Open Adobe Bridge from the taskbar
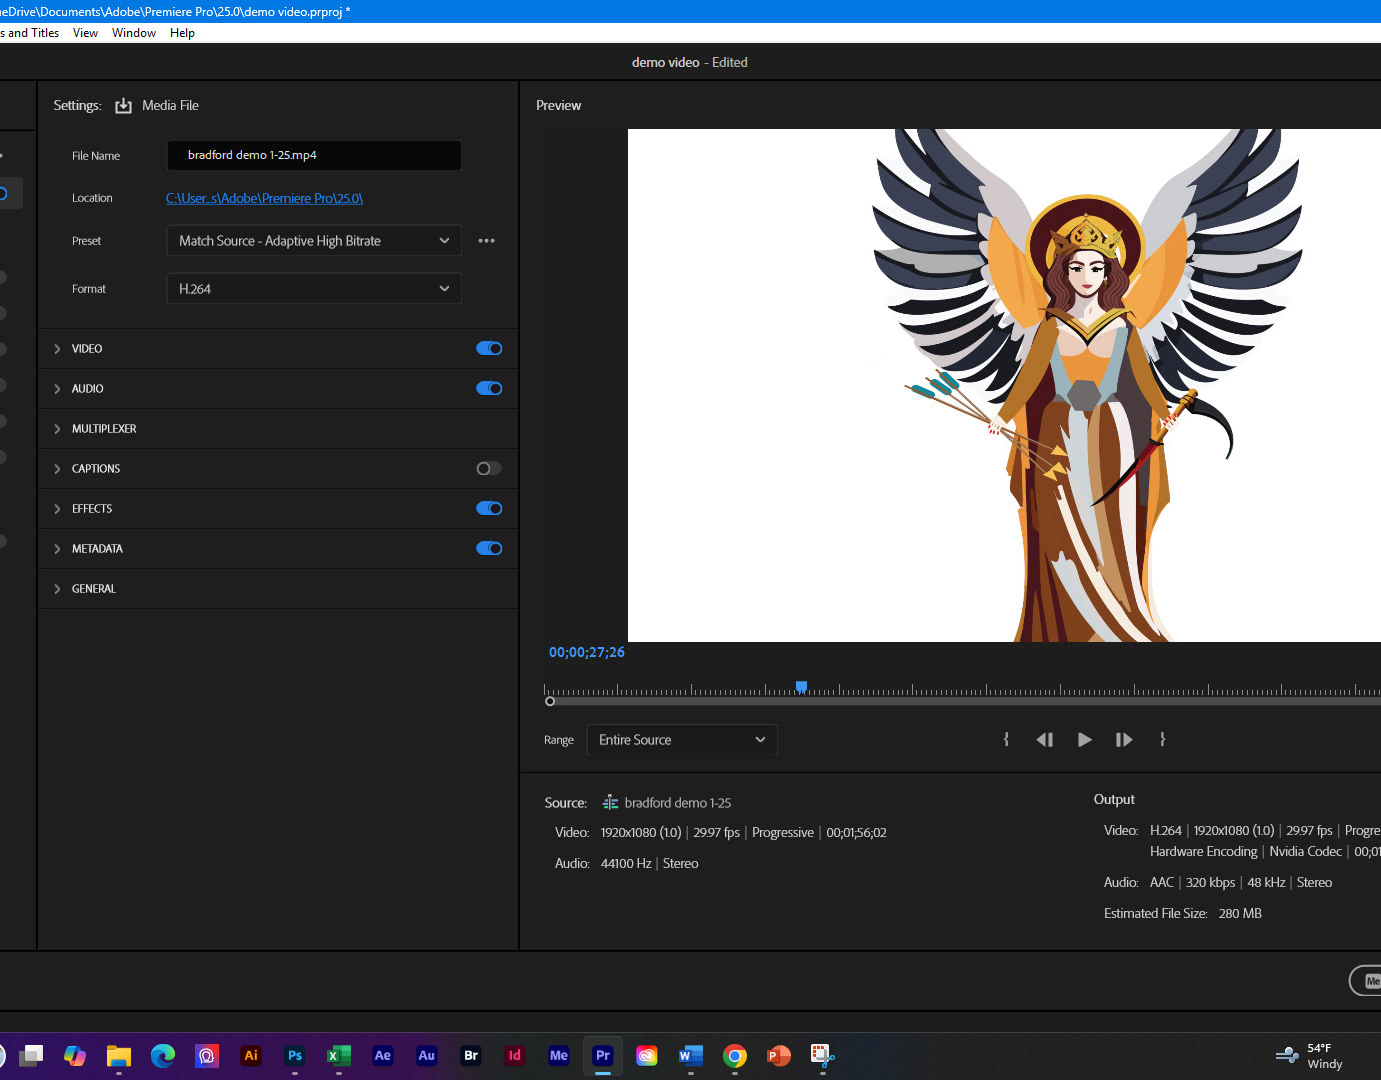Screen dimensions: 1381x1080 pos(471,1056)
